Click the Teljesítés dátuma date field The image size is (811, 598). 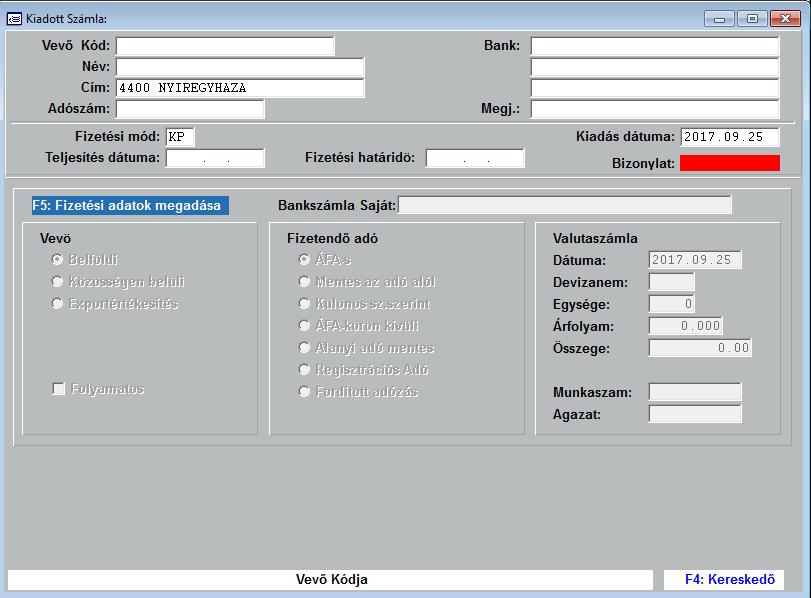(215, 158)
